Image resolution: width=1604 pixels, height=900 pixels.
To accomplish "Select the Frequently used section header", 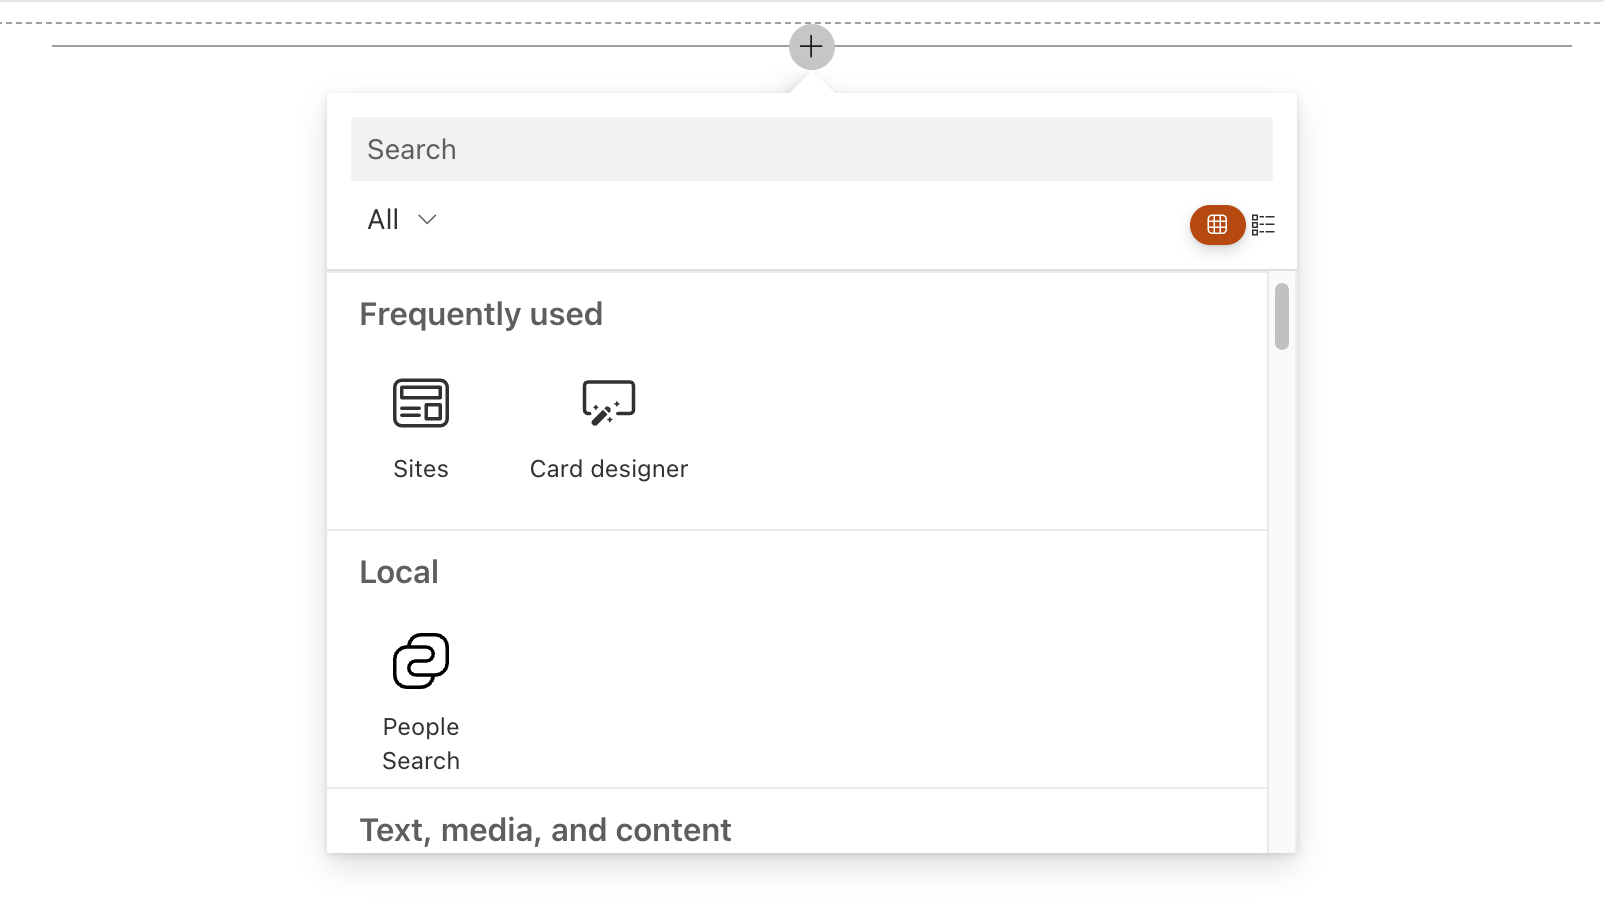I will point(481,313).
